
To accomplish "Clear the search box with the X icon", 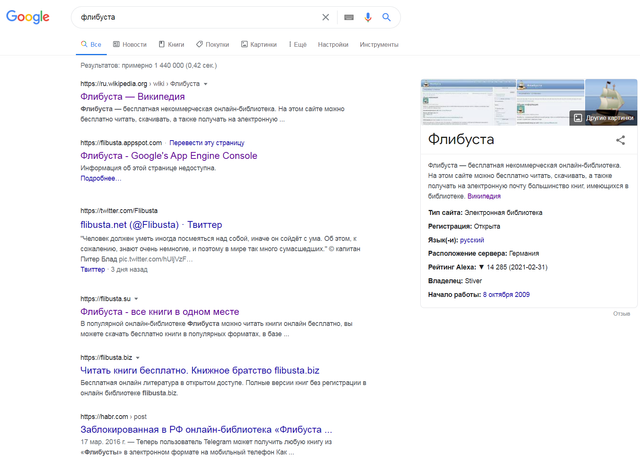I will pyautogui.click(x=325, y=17).
